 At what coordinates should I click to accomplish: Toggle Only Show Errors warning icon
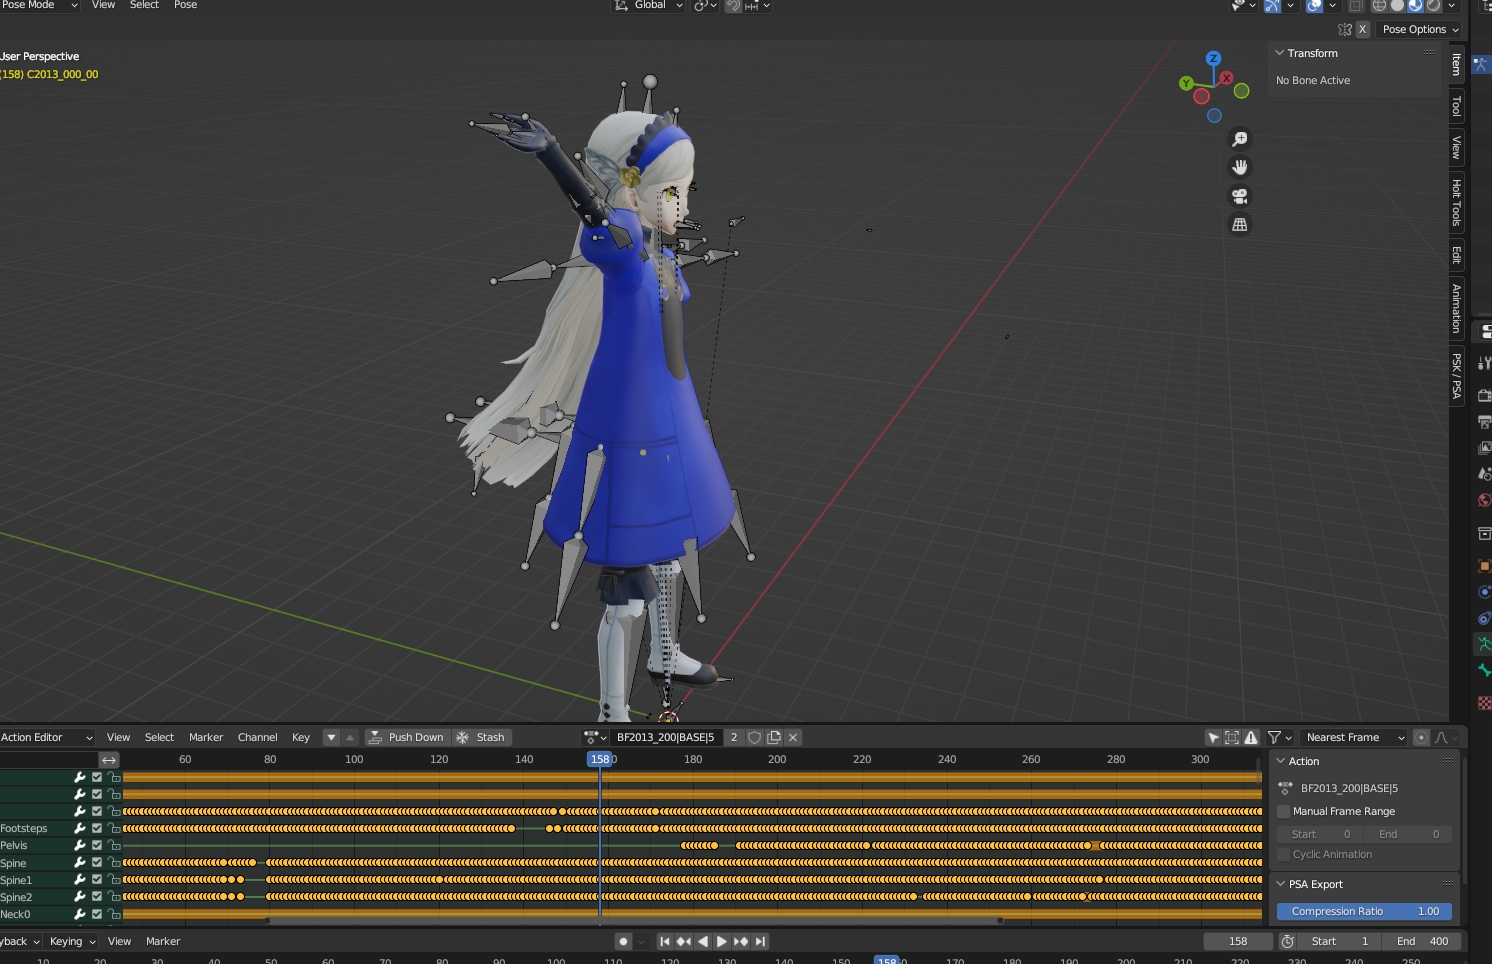(x=1251, y=737)
